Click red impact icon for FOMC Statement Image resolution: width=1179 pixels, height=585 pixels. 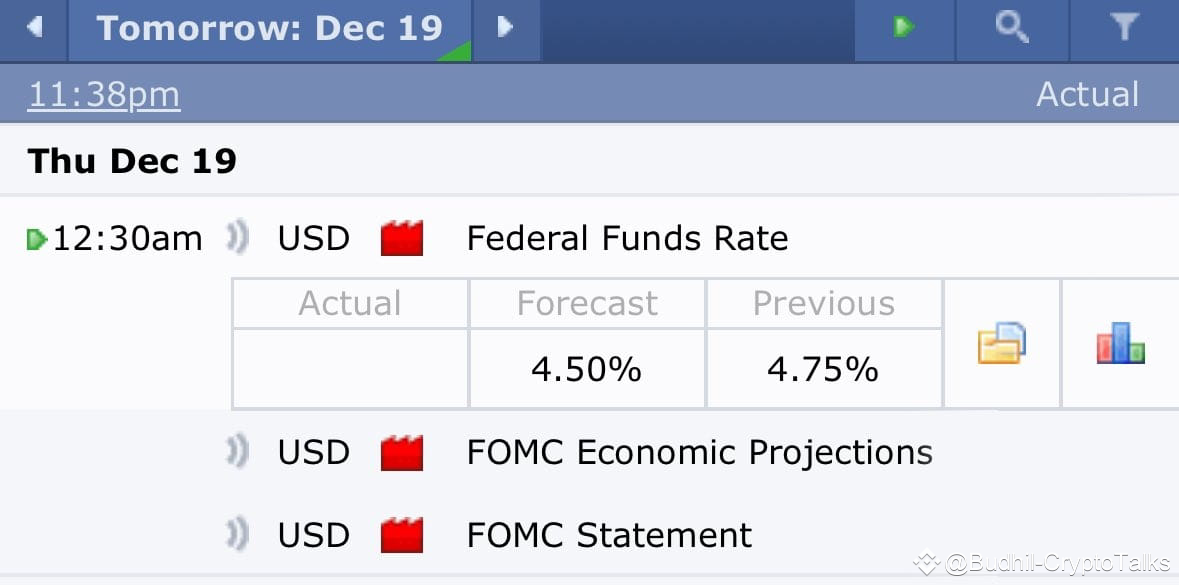pyautogui.click(x=402, y=535)
